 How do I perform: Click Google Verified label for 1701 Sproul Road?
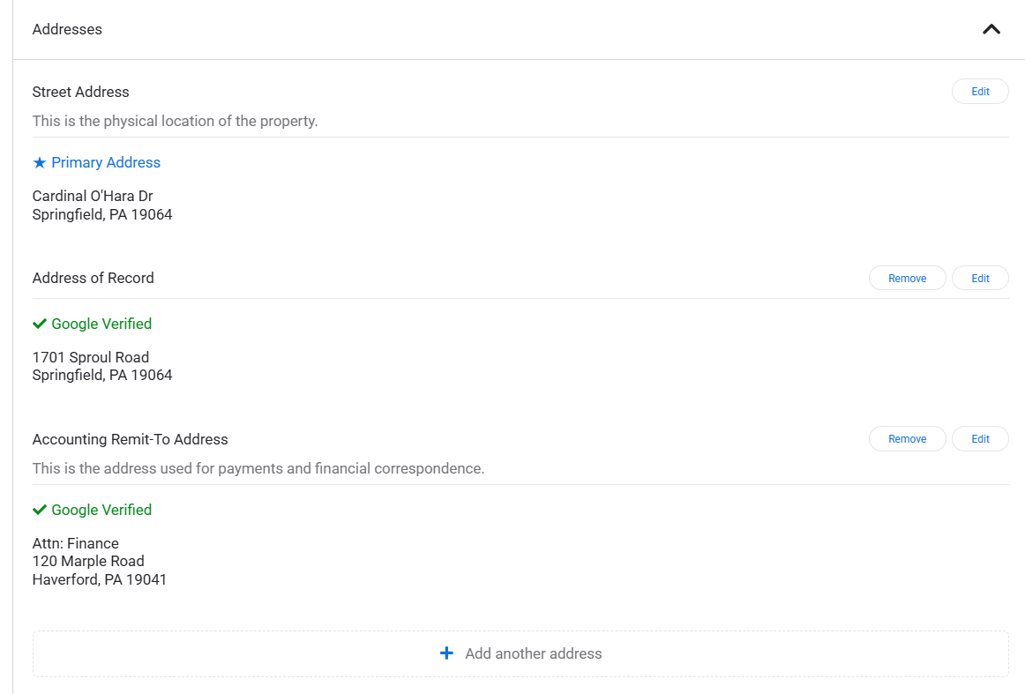tap(101, 324)
